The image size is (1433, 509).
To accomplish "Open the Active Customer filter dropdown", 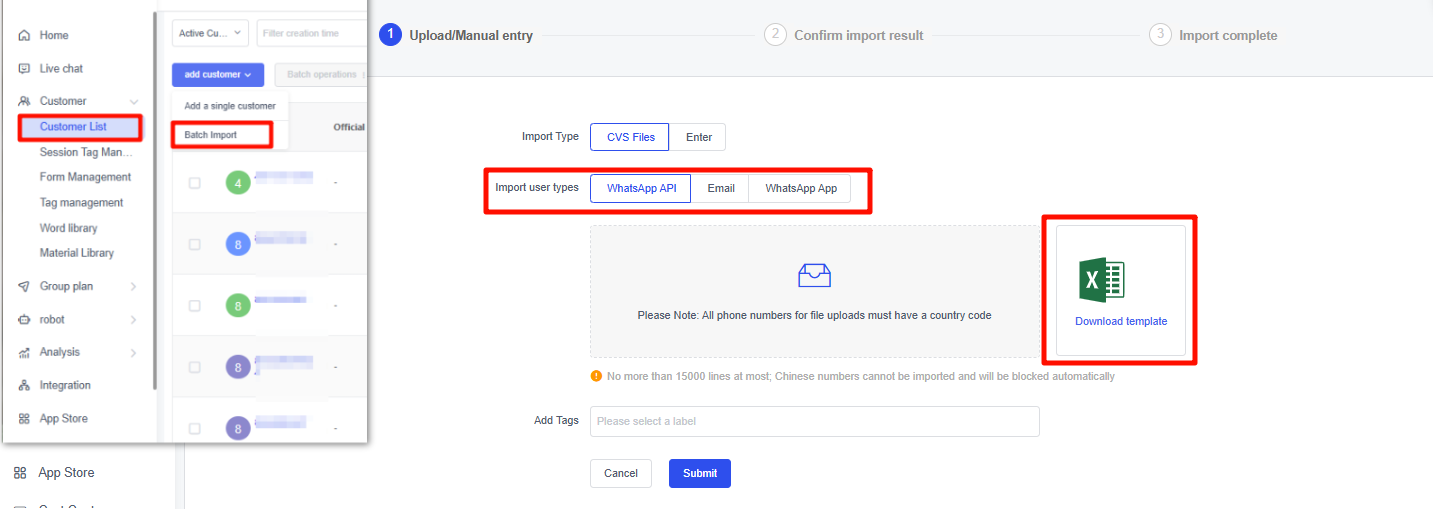I will click(x=210, y=33).
